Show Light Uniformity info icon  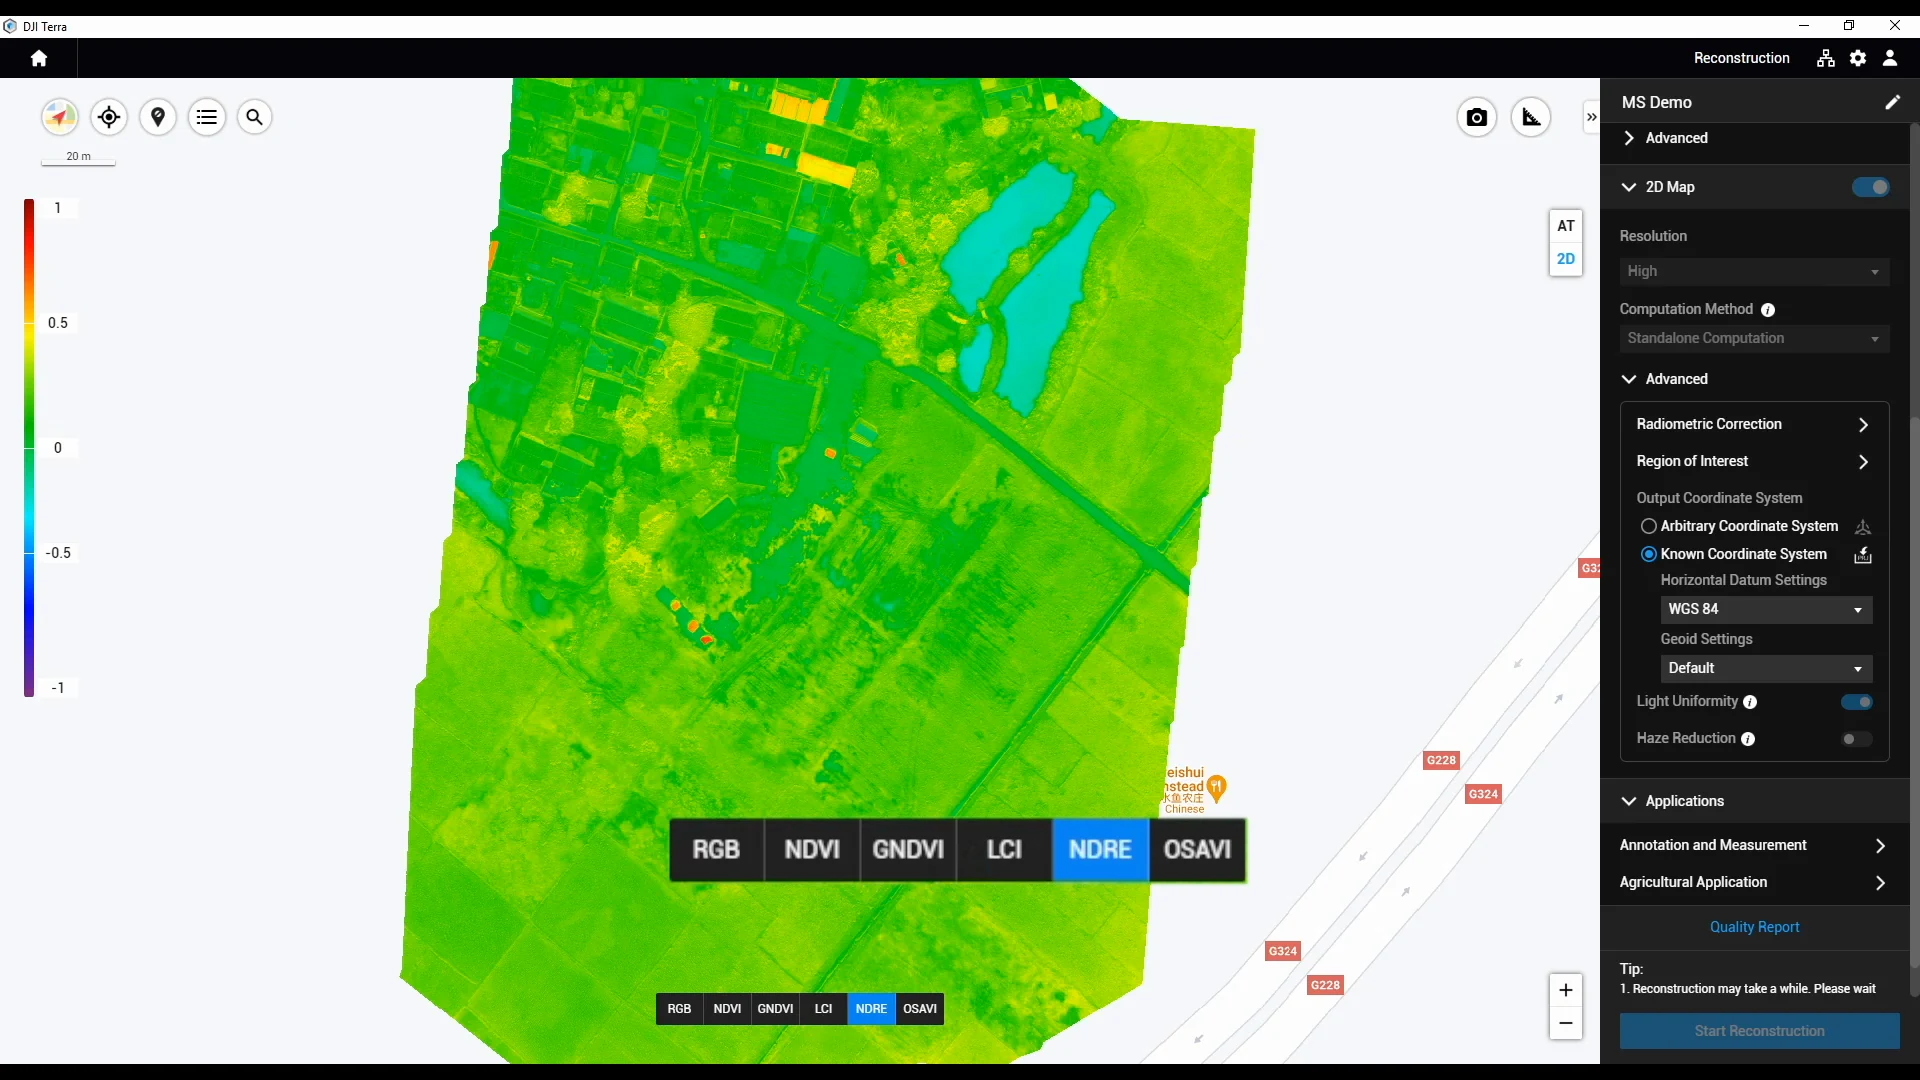(x=1750, y=702)
